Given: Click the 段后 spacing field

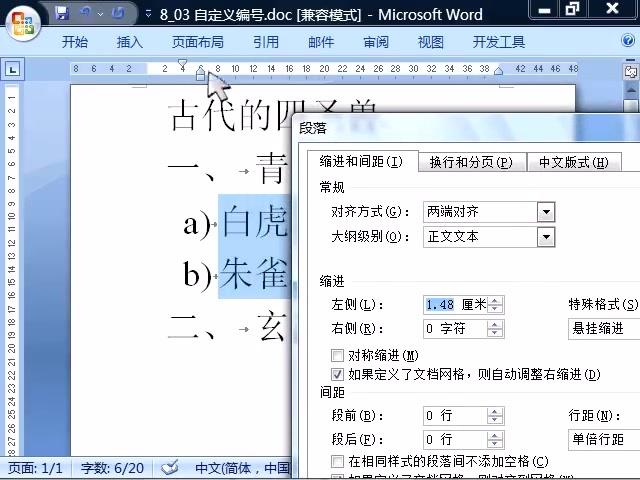Looking at the screenshot, I should coord(456,440).
